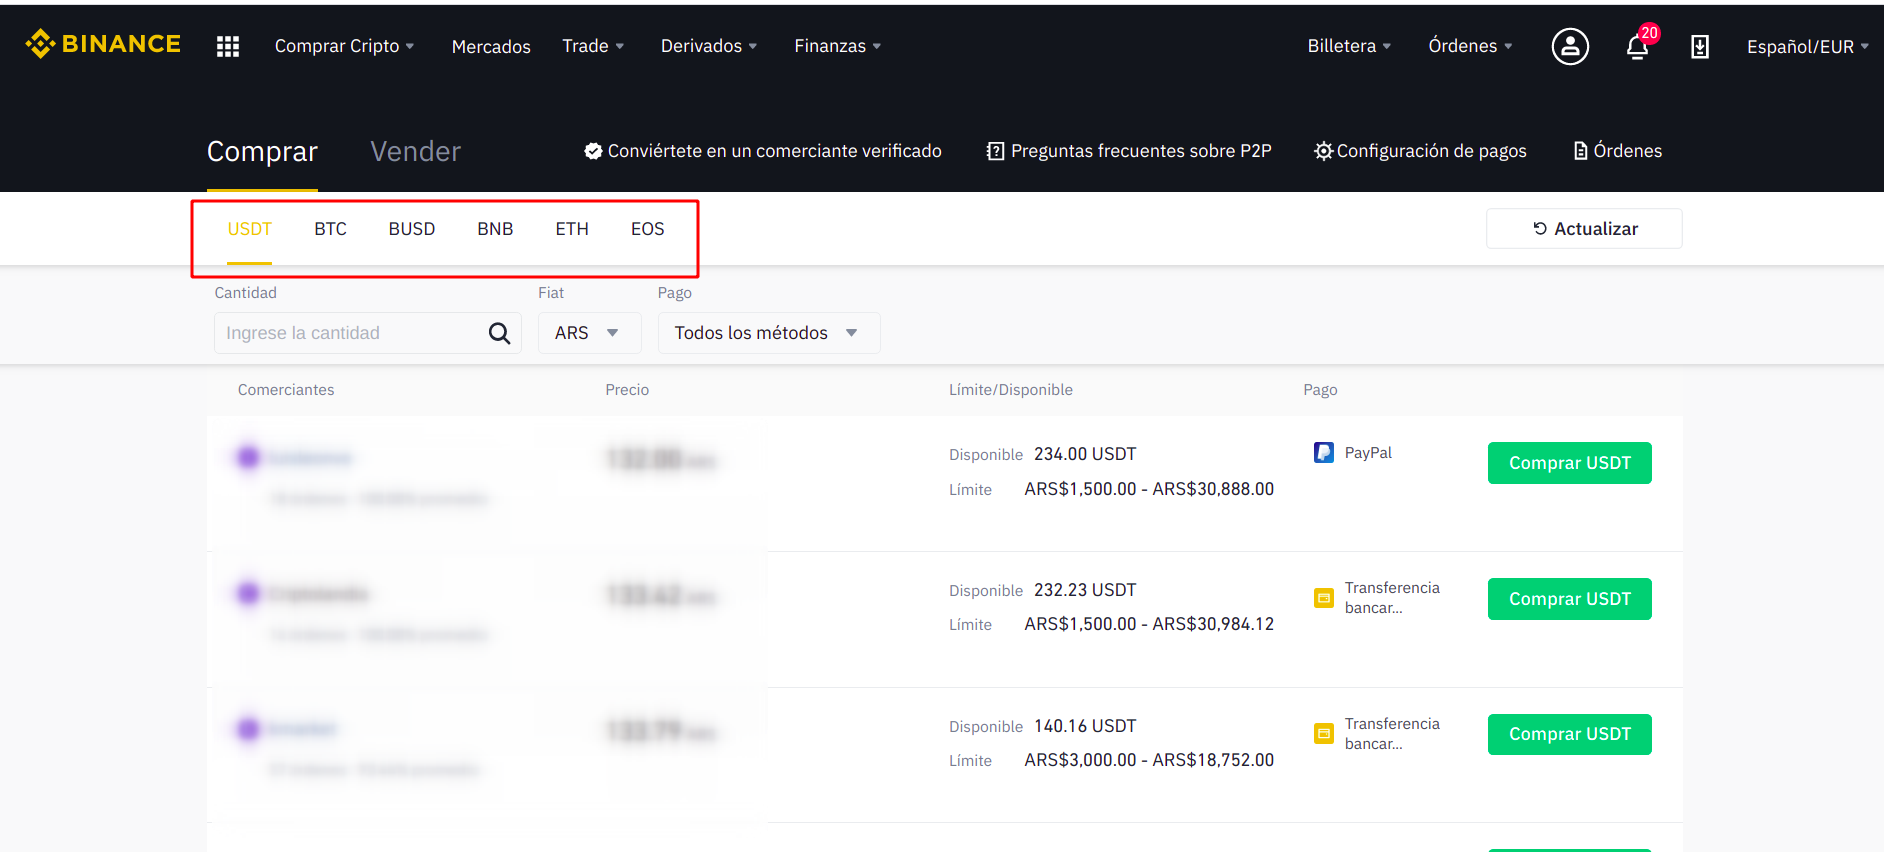Open notifications bell with 20 badge
Screen dimensions: 1884x852
tap(1638, 46)
